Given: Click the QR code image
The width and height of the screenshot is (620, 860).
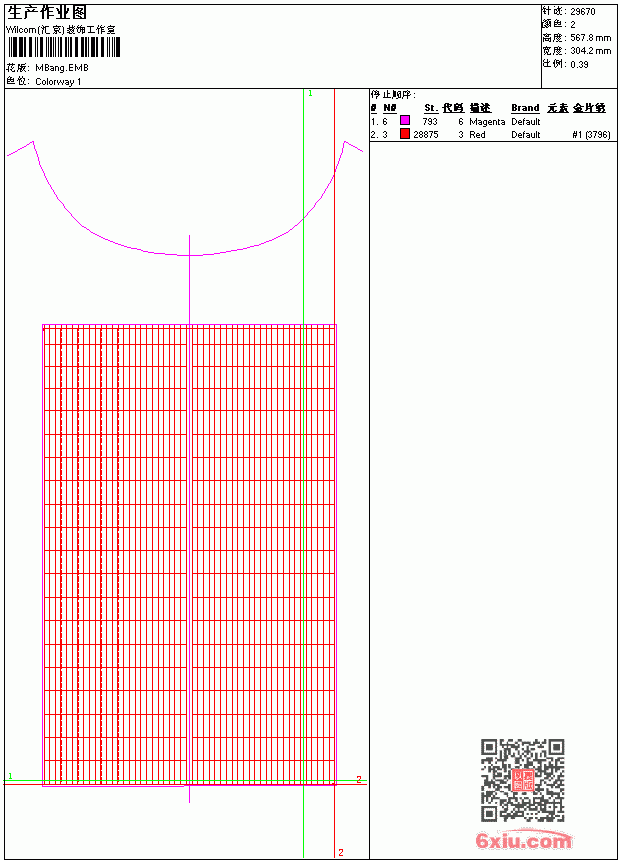Looking at the screenshot, I should click(x=523, y=780).
